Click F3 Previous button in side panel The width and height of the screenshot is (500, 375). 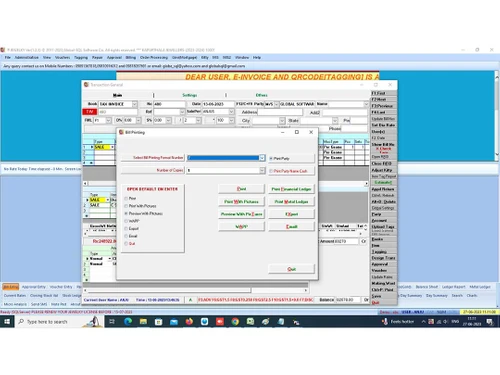(383, 106)
